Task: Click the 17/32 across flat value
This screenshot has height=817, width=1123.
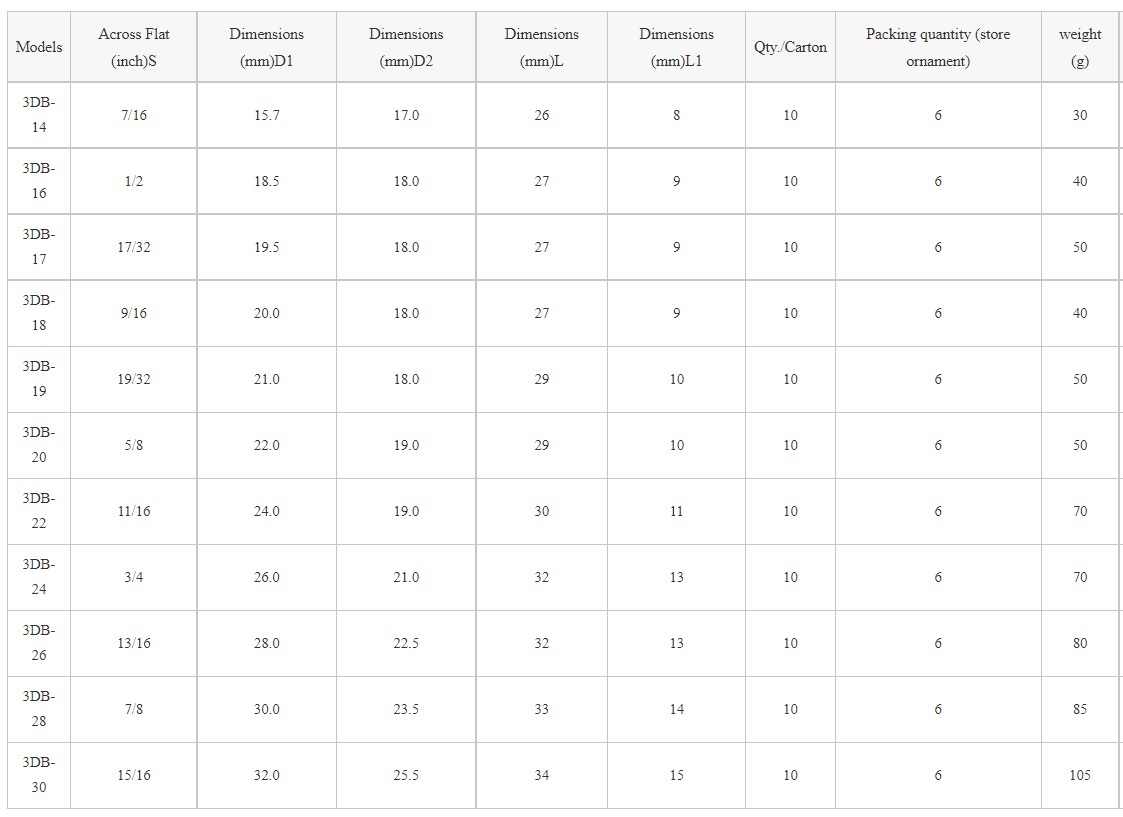Action: [x=134, y=247]
